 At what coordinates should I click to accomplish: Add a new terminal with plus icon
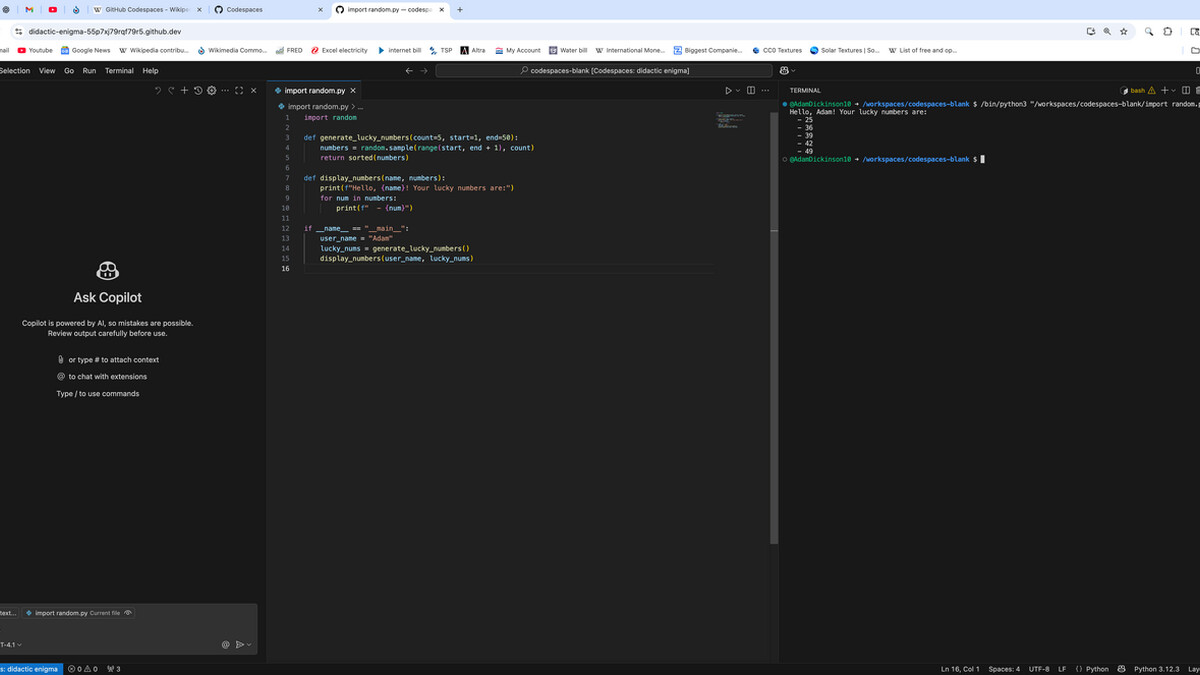pos(1164,90)
